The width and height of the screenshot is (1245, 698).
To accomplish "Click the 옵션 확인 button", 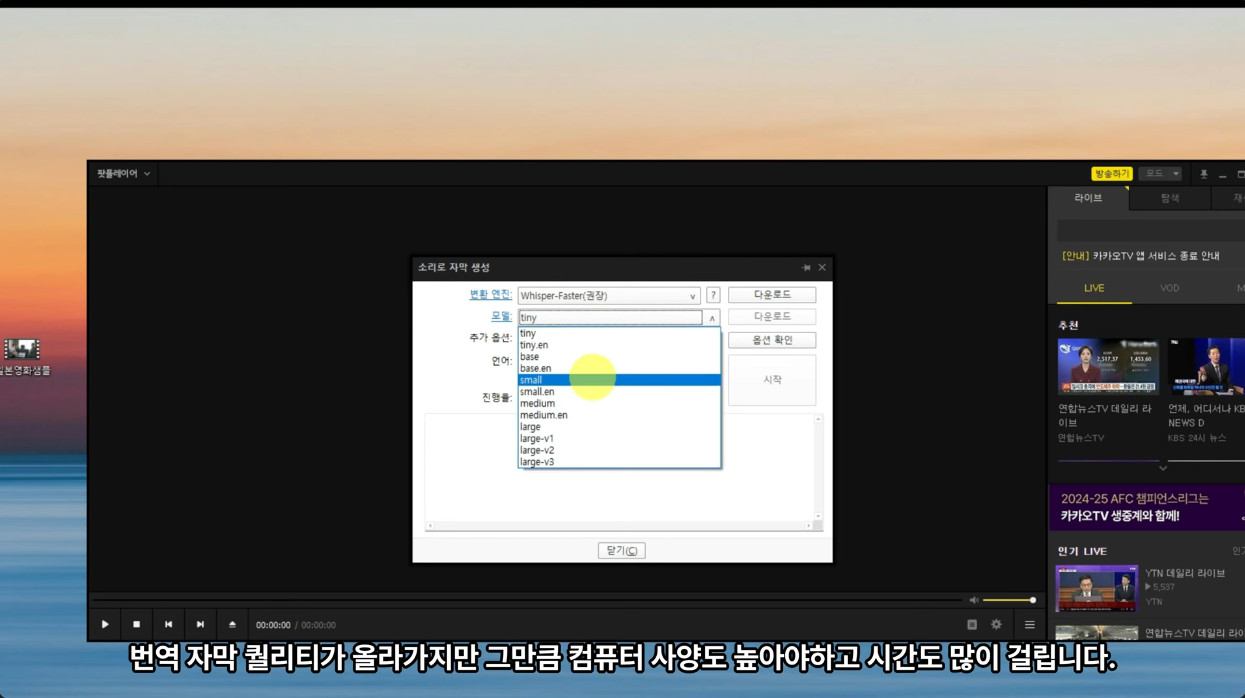I will pos(772,340).
